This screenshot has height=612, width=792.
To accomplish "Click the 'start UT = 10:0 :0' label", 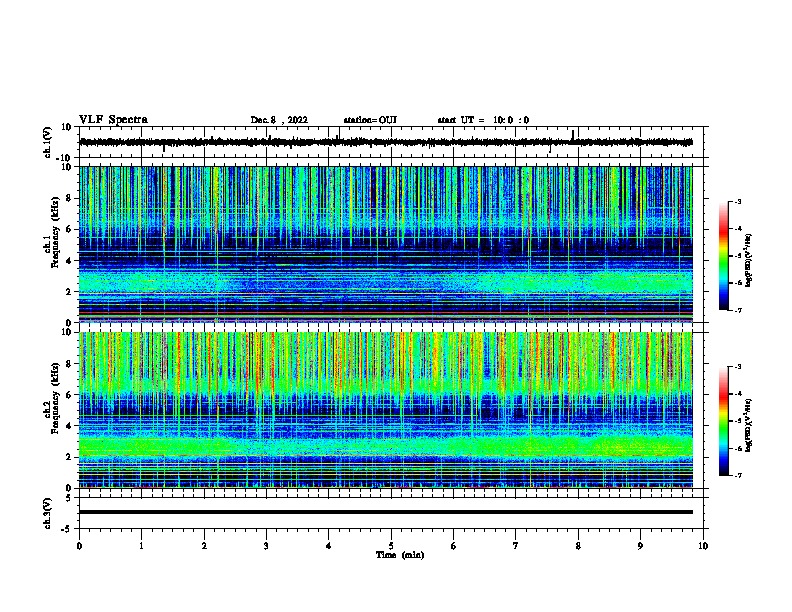I will point(483,120).
